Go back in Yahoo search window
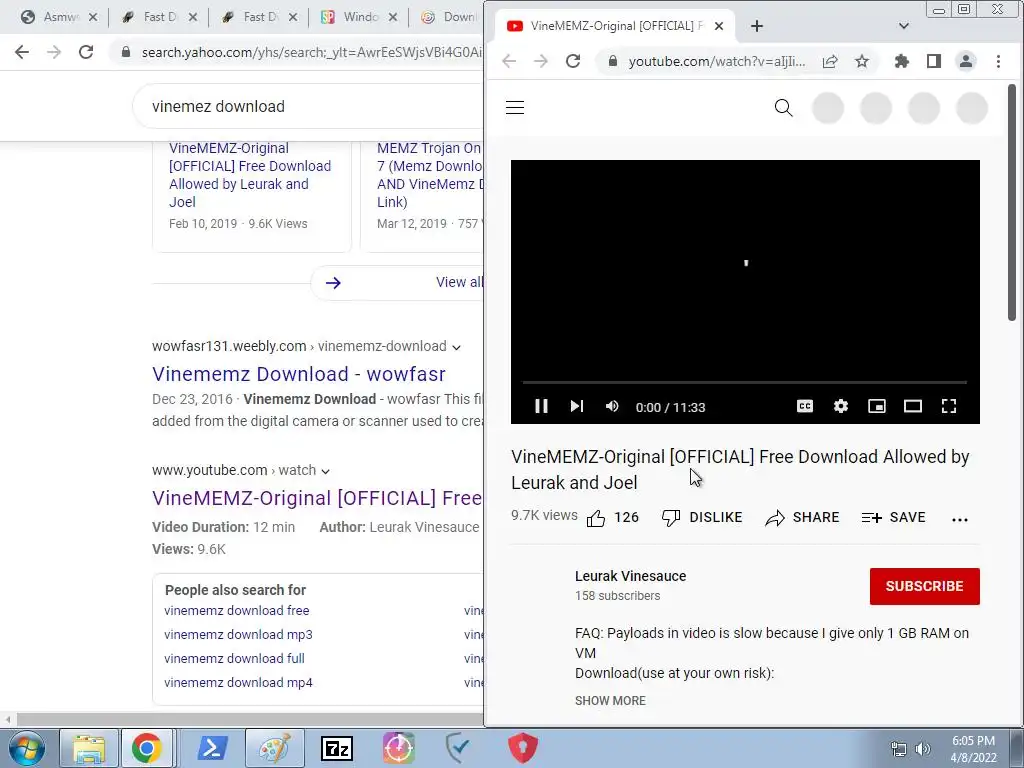 click(x=22, y=52)
